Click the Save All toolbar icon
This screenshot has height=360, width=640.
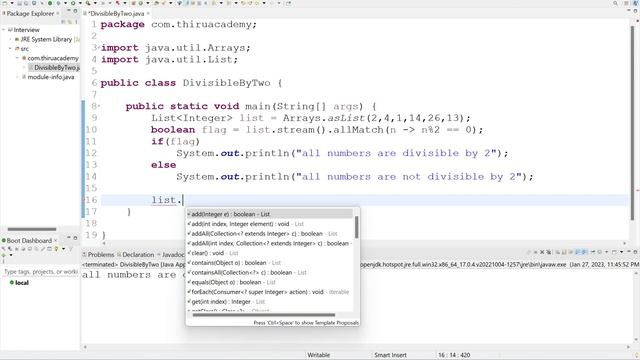pyautogui.click(x=26, y=3)
